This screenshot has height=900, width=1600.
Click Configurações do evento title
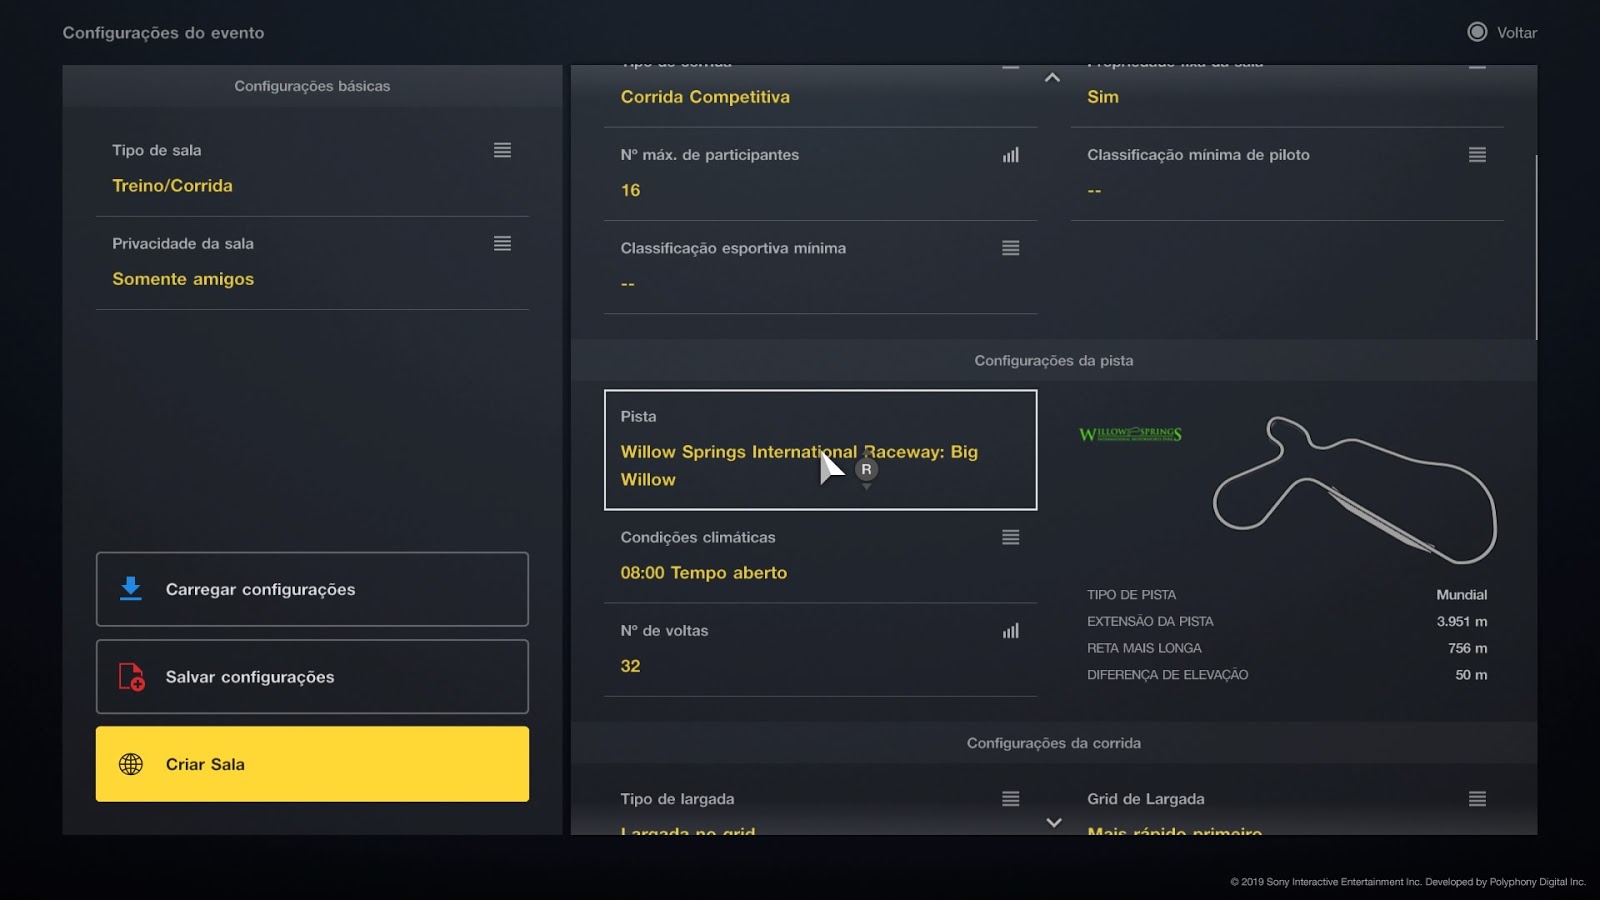[x=163, y=33]
